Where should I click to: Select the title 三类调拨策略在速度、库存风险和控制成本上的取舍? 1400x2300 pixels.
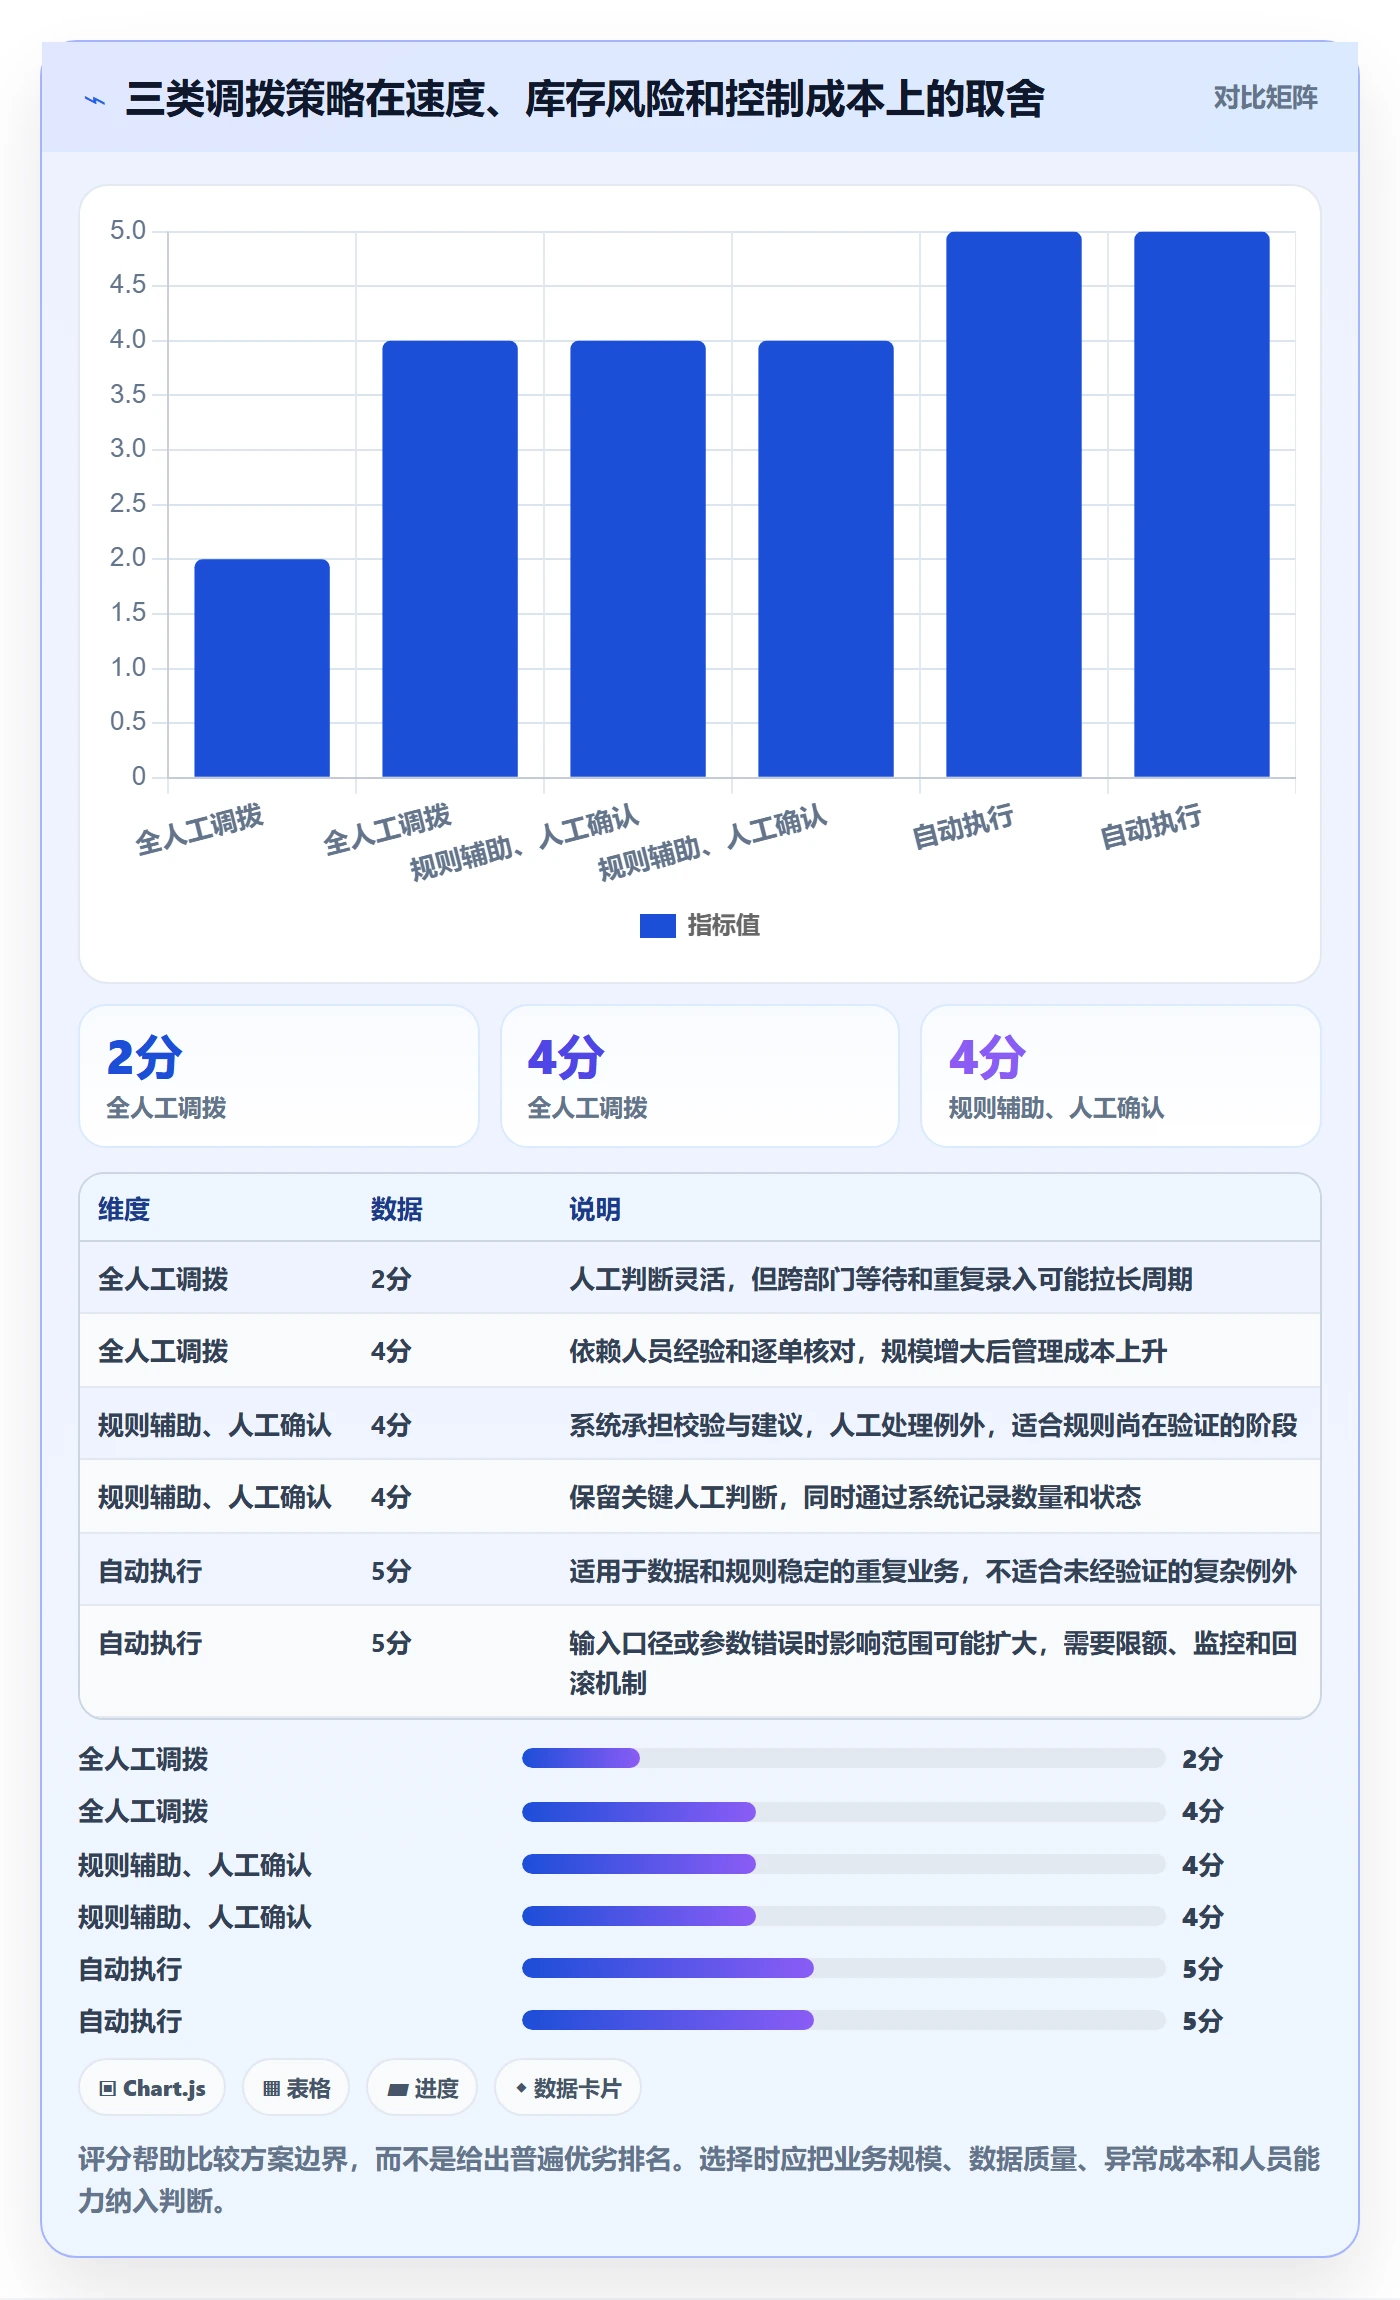[x=585, y=99]
